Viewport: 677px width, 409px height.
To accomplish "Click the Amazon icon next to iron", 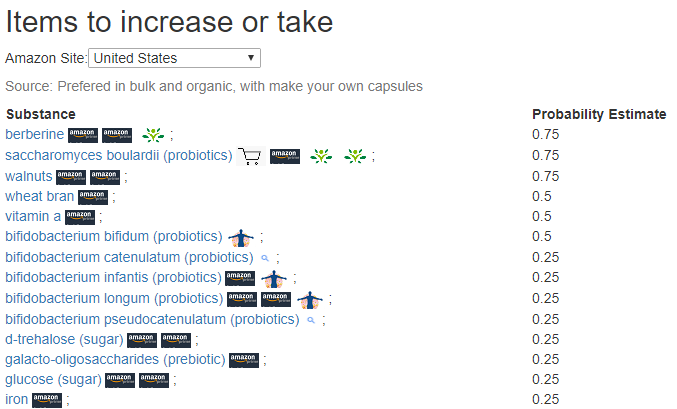I will [47, 400].
